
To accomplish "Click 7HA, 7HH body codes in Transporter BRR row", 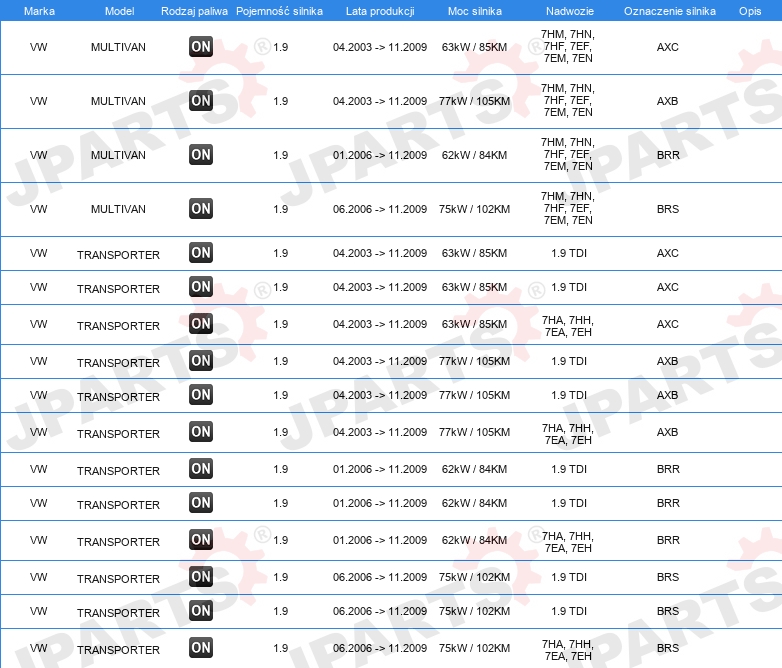I will point(568,542).
